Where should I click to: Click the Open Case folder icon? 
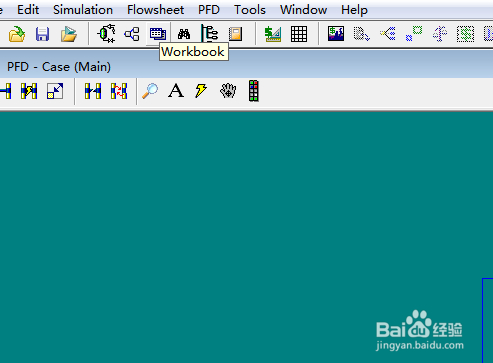[x=17, y=34]
